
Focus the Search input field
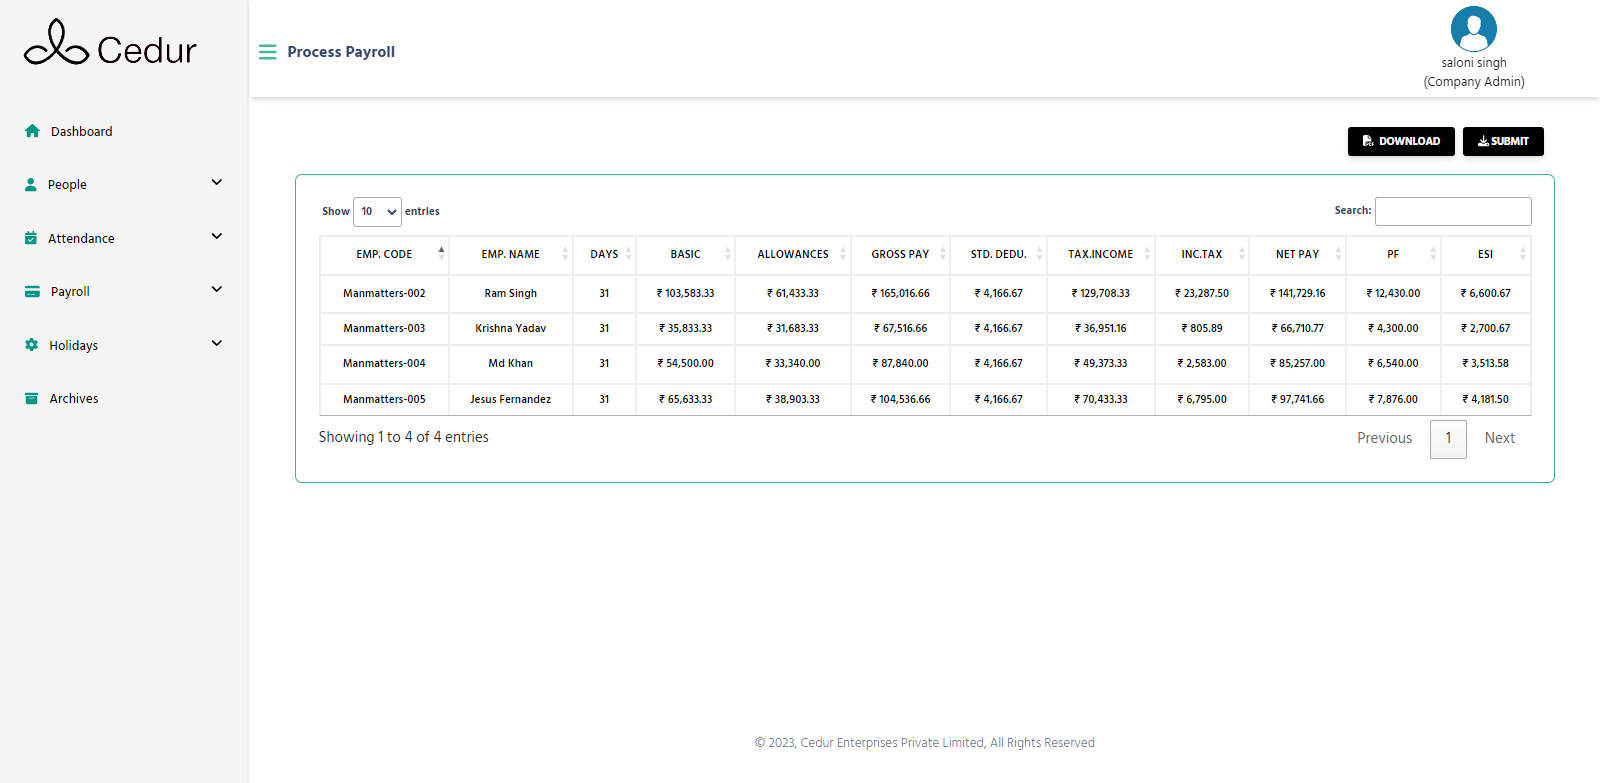pos(1452,212)
